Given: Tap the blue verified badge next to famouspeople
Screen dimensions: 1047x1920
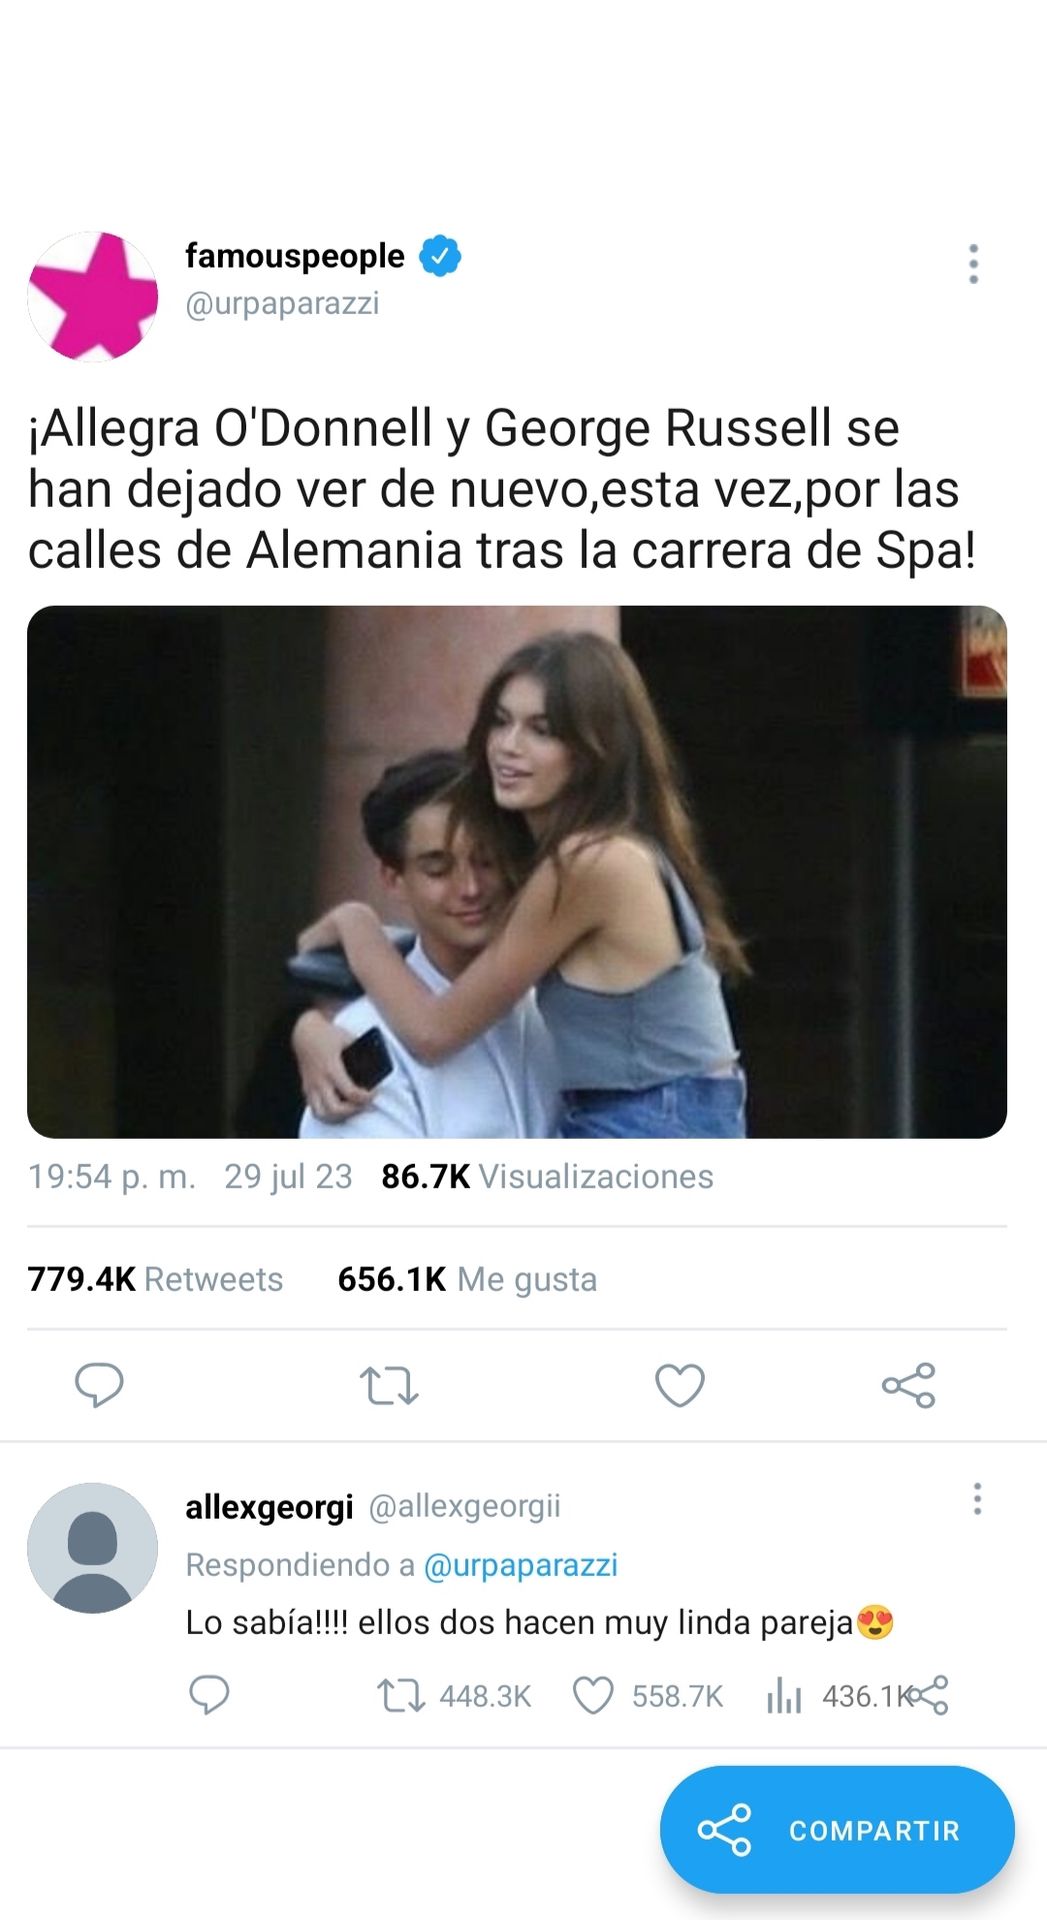Looking at the screenshot, I should click(x=440, y=256).
